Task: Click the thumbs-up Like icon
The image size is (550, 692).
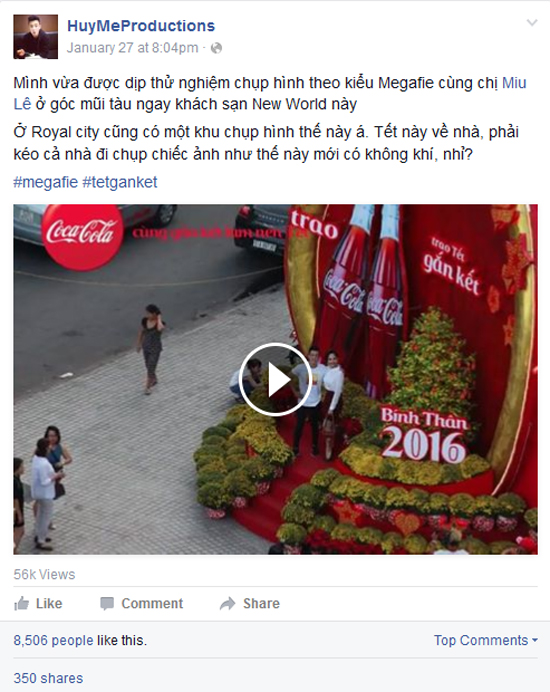Action: pyautogui.click(x=21, y=603)
